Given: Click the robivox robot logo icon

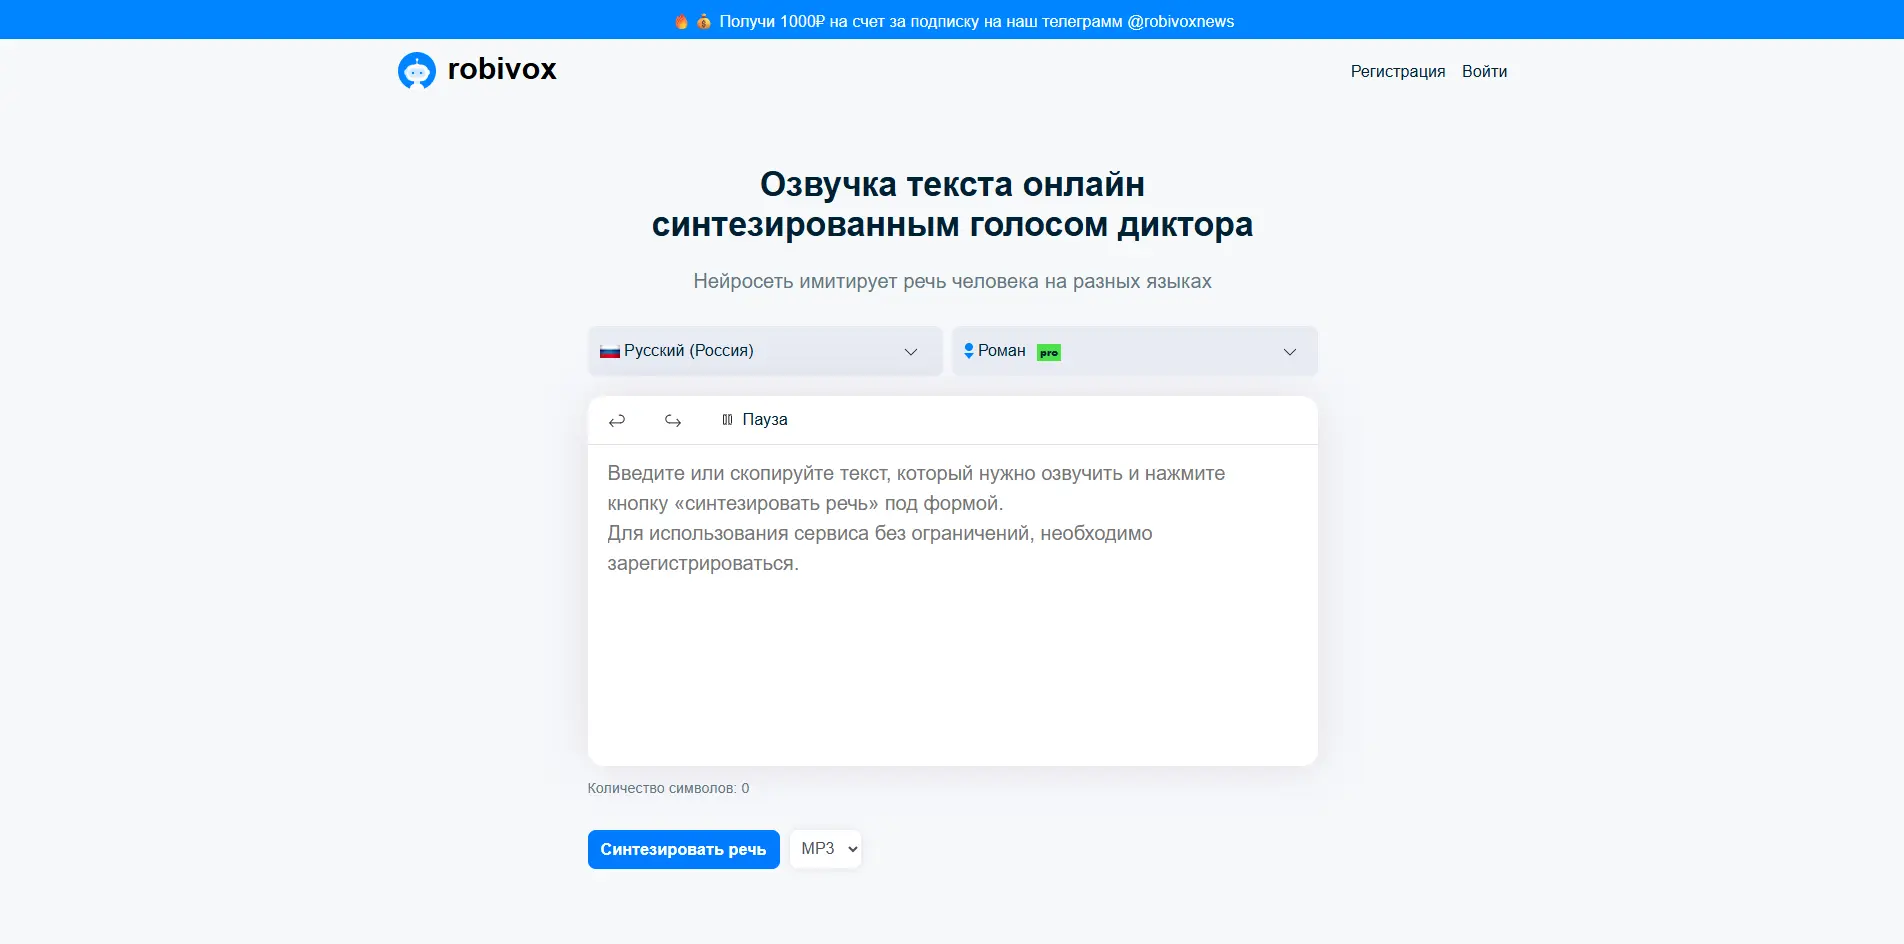Looking at the screenshot, I should [x=419, y=70].
